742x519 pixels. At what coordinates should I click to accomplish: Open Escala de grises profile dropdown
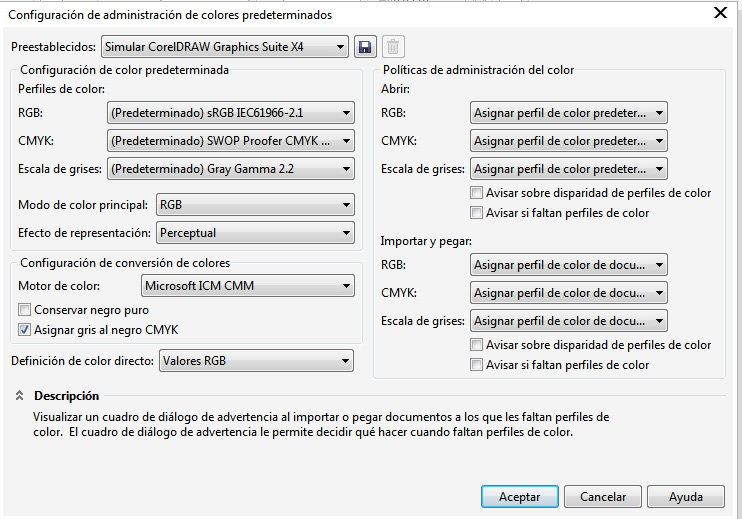tap(230, 169)
